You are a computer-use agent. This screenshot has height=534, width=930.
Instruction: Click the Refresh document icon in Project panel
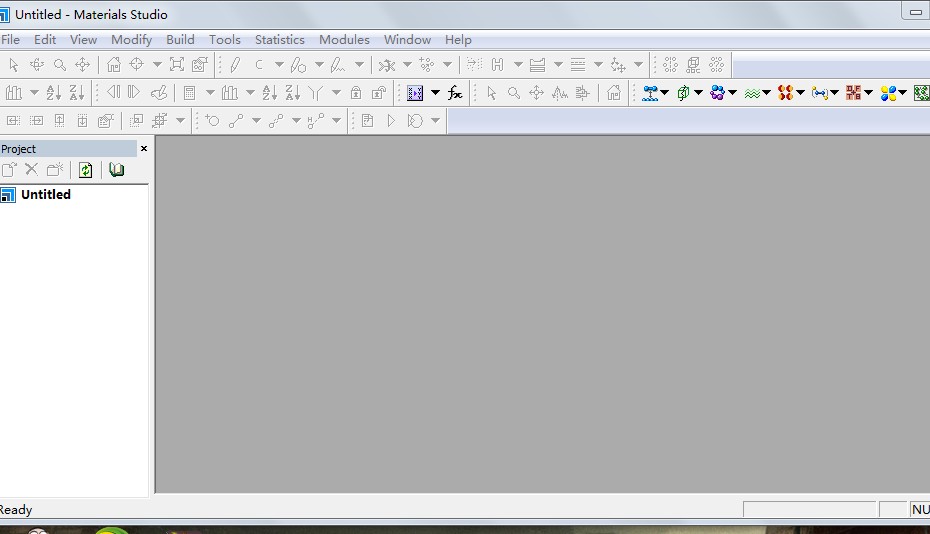(x=85, y=170)
